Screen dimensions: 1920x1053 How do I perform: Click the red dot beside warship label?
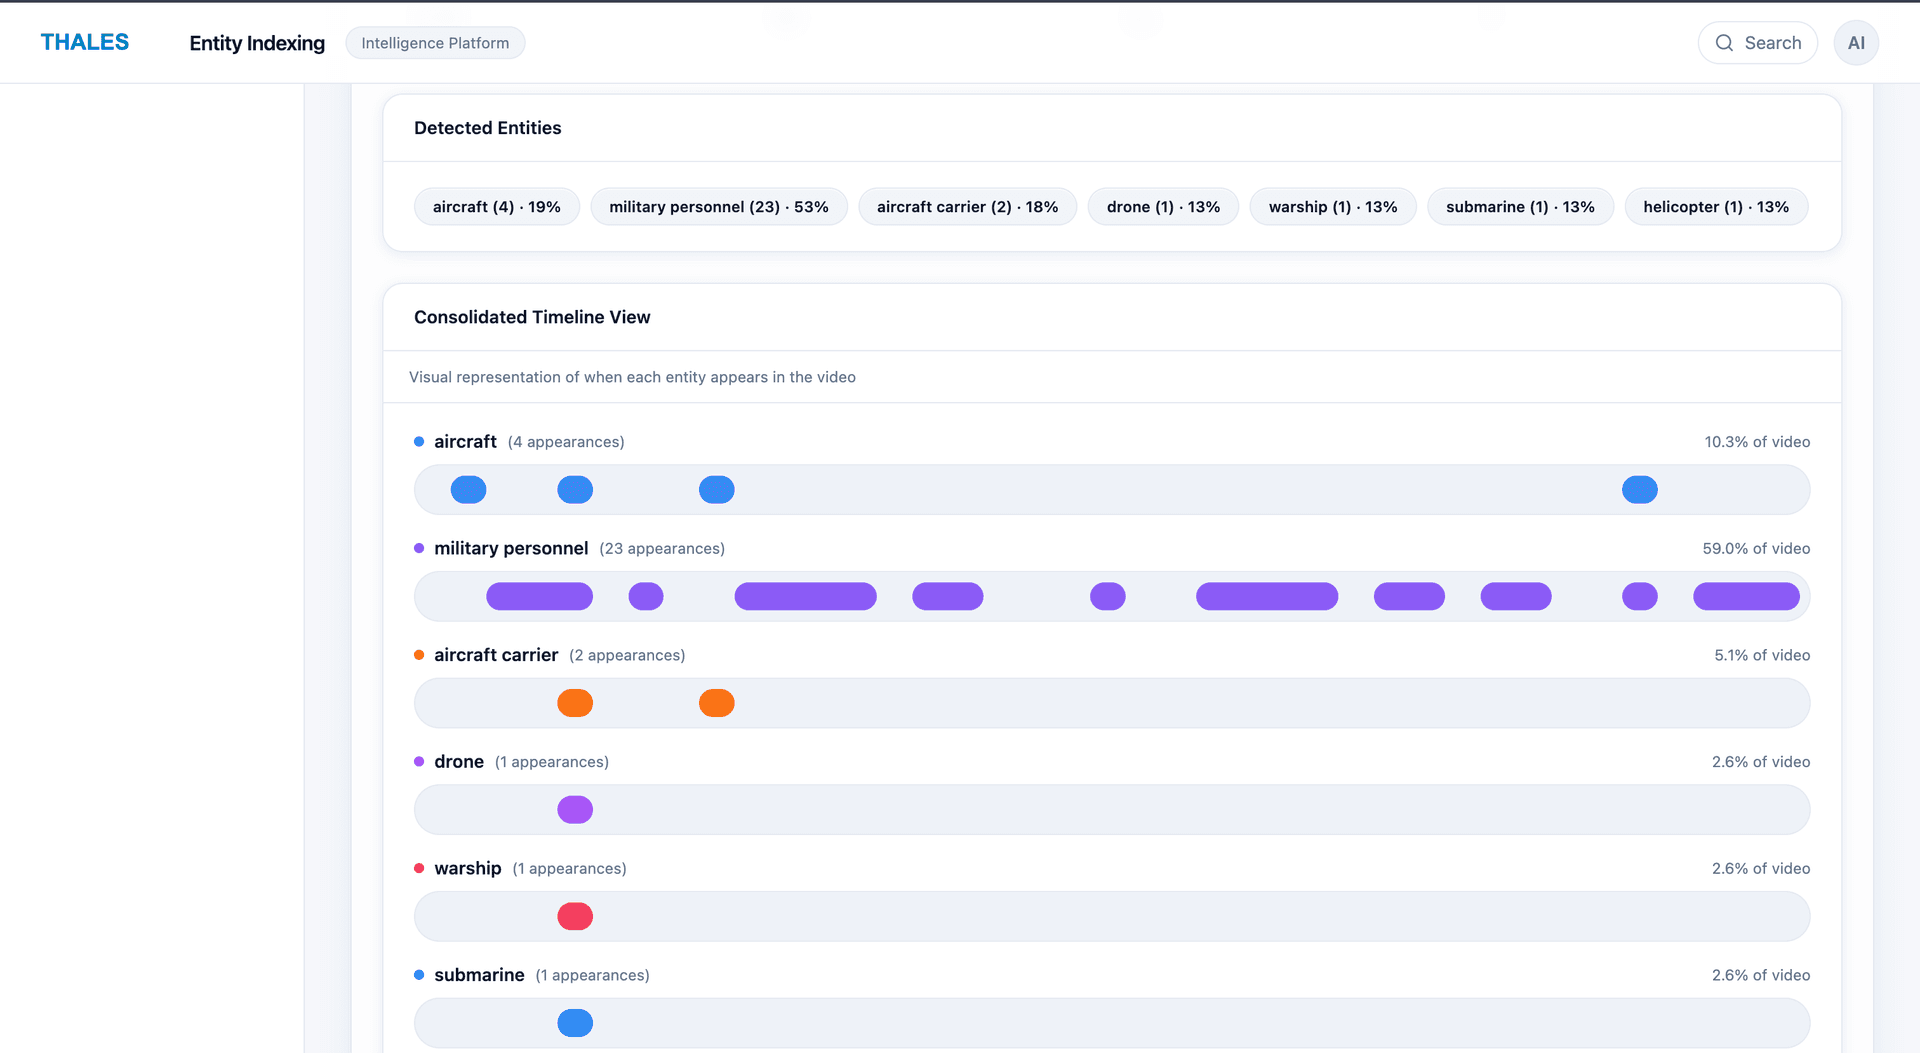click(x=418, y=867)
